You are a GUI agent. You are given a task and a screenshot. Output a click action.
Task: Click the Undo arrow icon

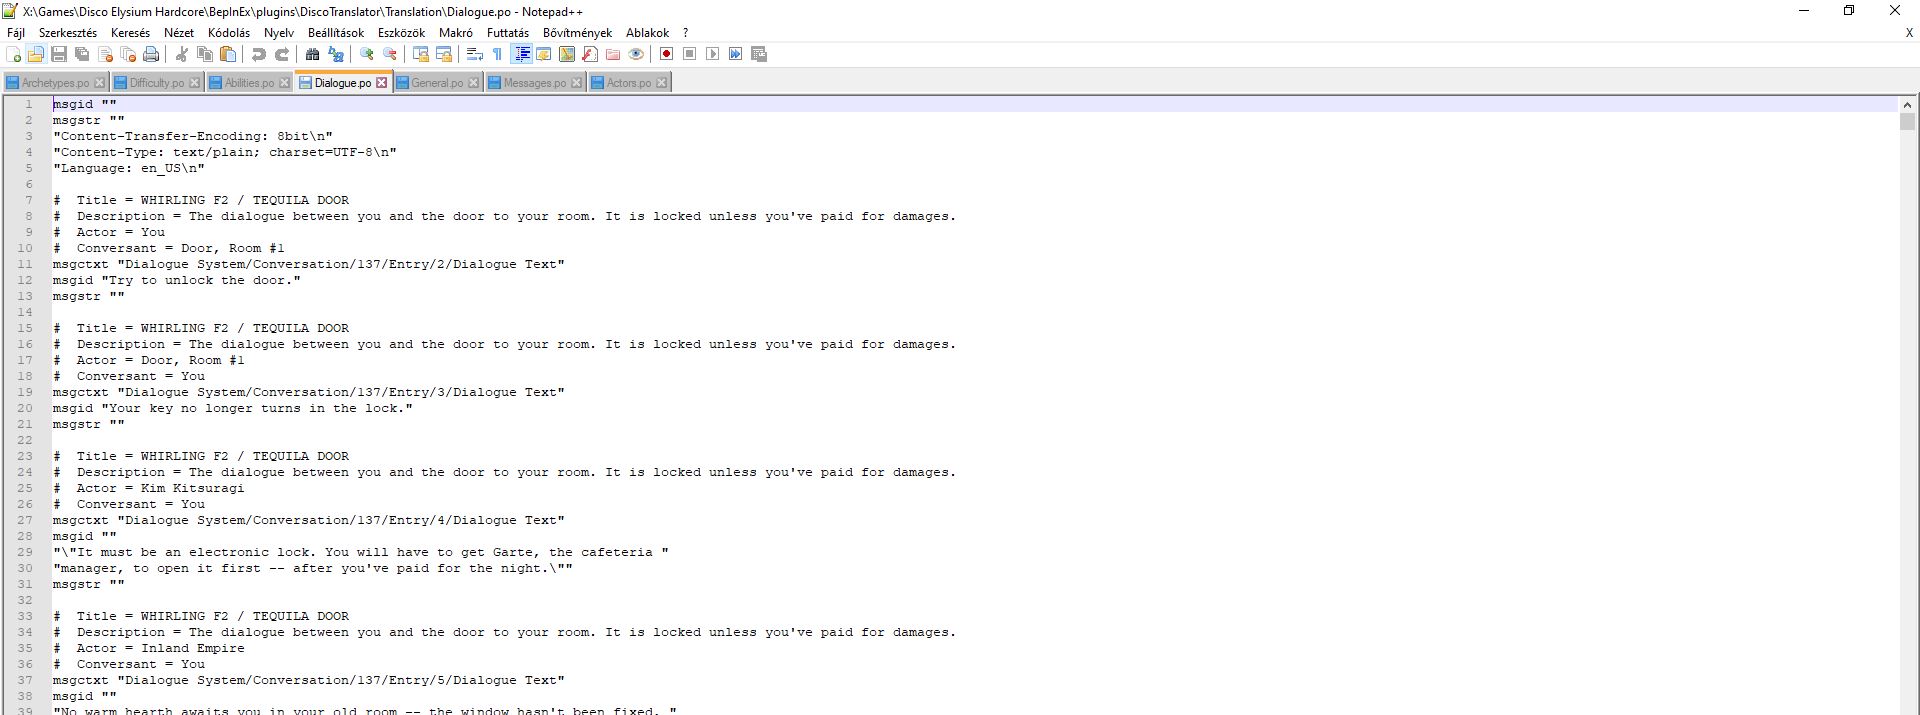259,54
